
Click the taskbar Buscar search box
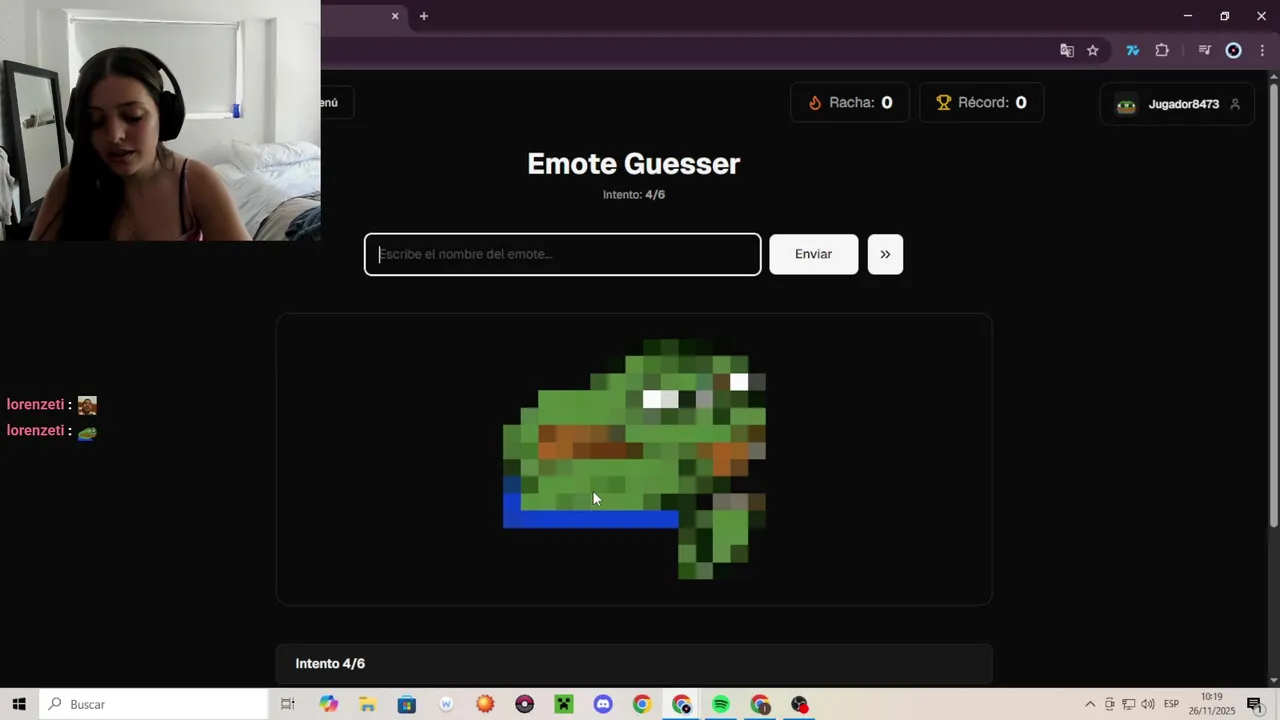click(154, 704)
